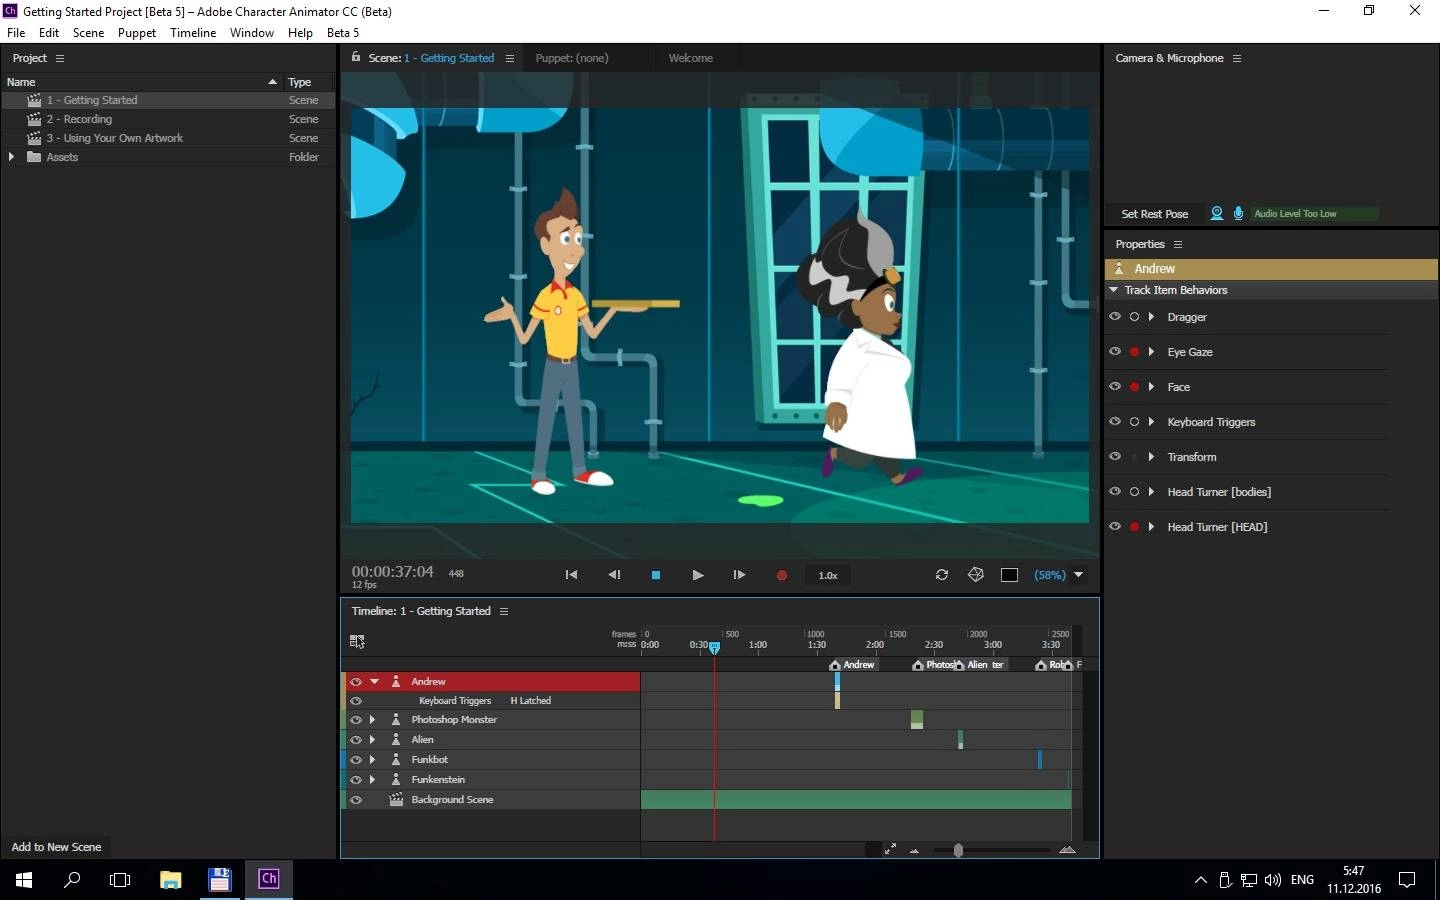Start recording with the red record button
Image resolution: width=1440 pixels, height=900 pixels.
click(782, 575)
